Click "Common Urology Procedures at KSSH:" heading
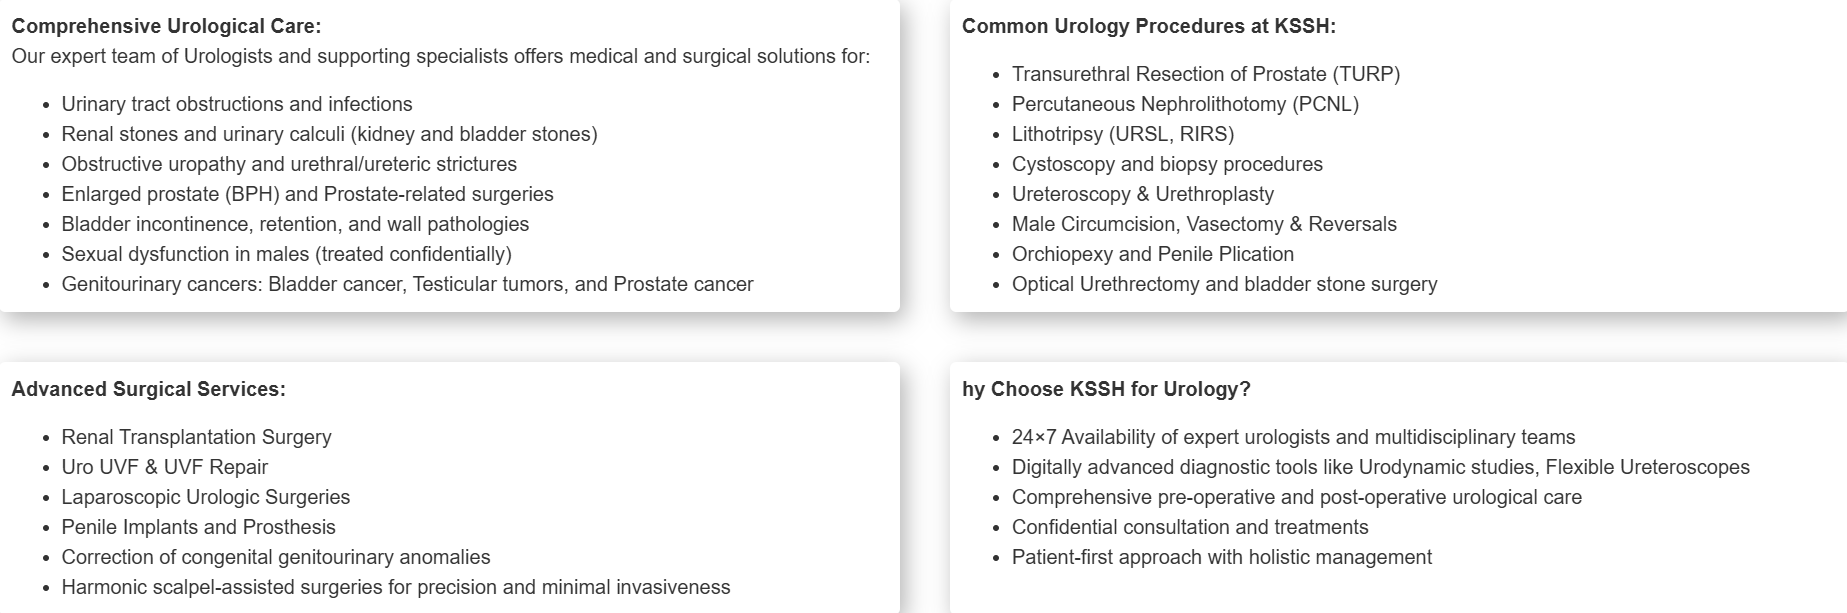Screen dimensions: 1847x613 coord(1148,26)
